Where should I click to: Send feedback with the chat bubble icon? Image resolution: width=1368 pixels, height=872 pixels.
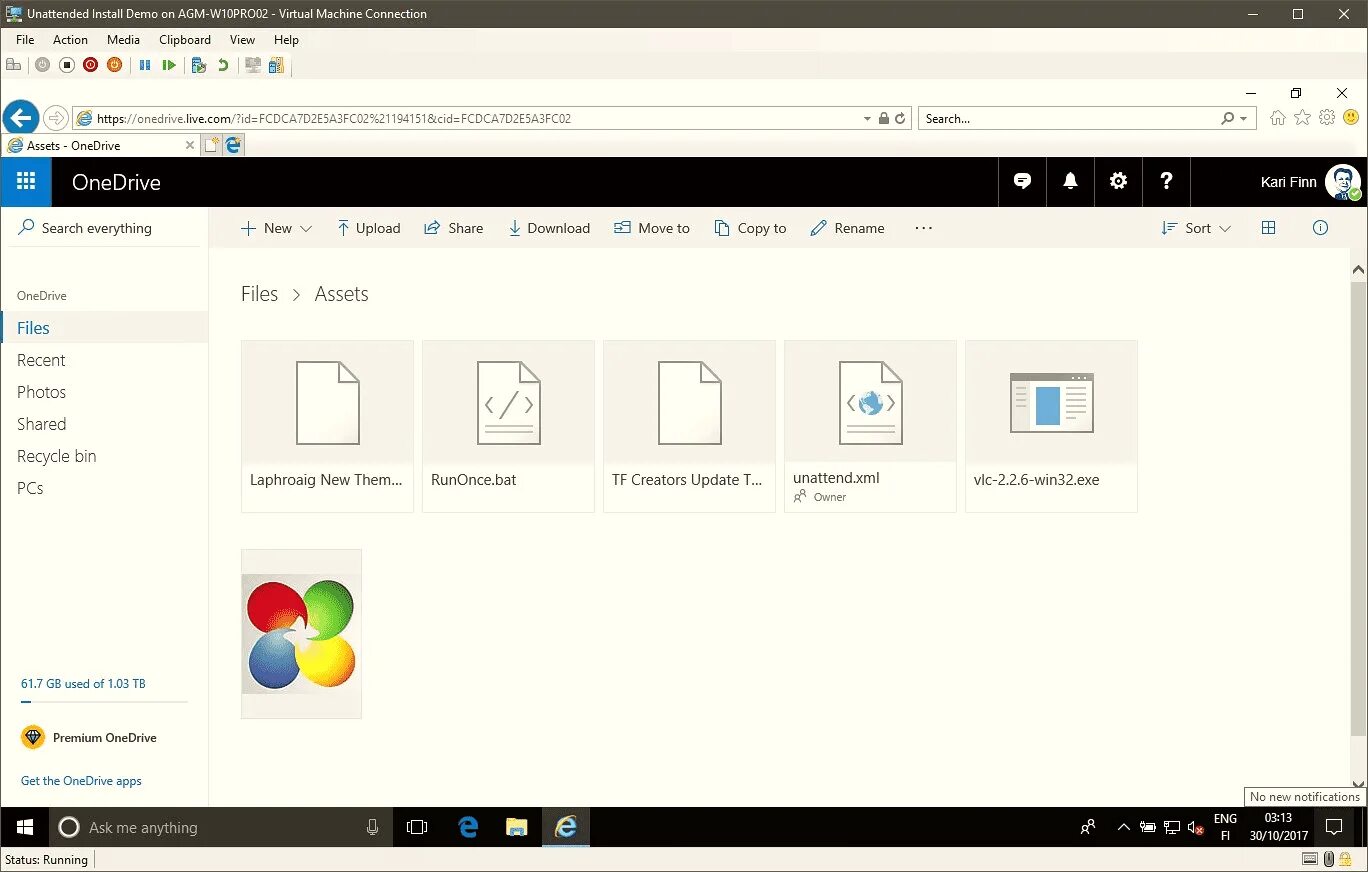[1022, 181]
